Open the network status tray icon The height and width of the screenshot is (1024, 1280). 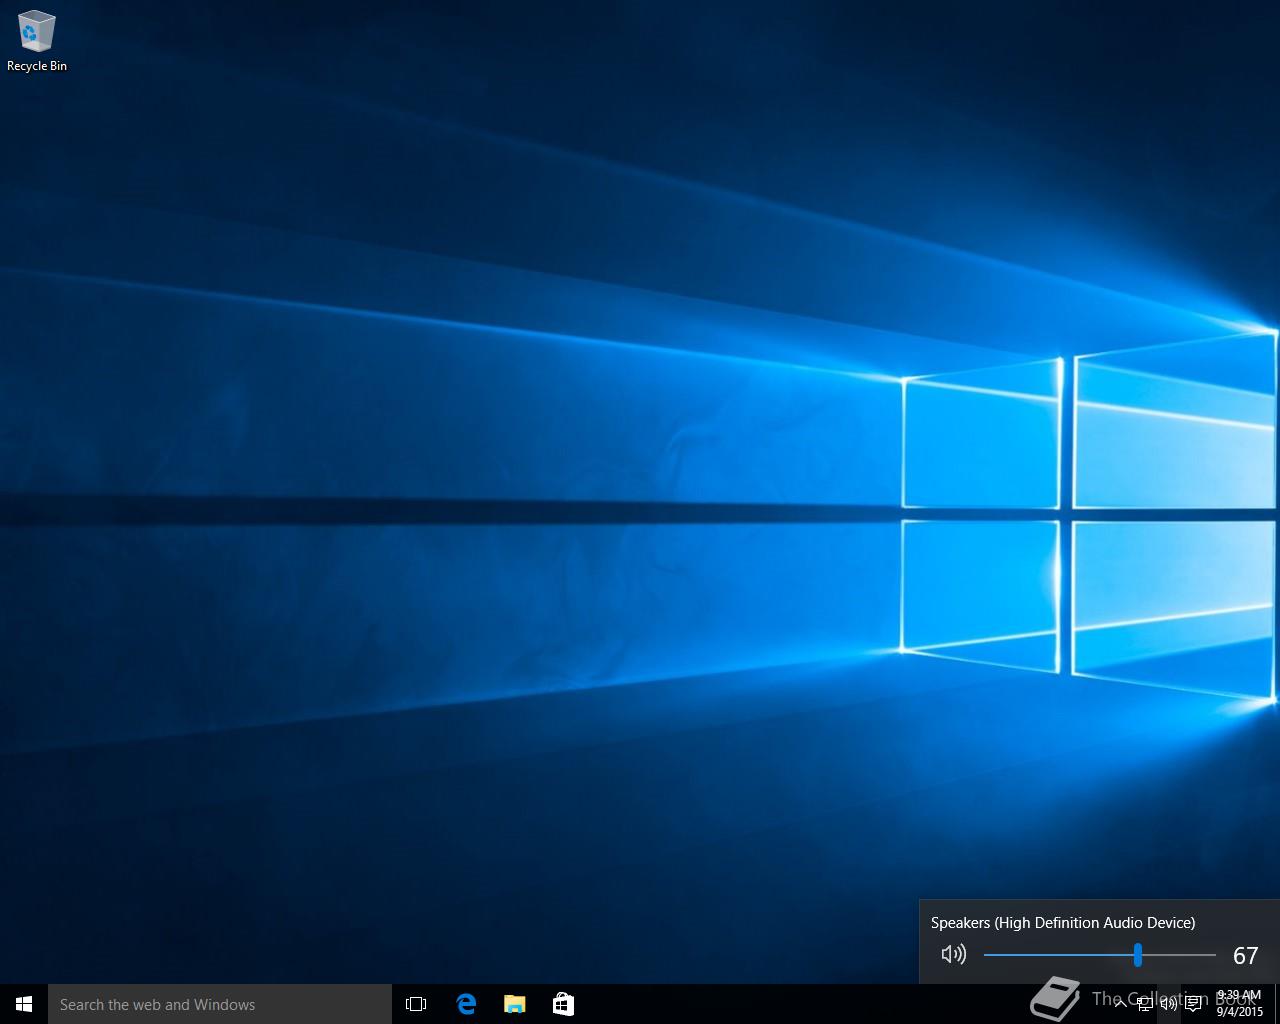click(1145, 1004)
